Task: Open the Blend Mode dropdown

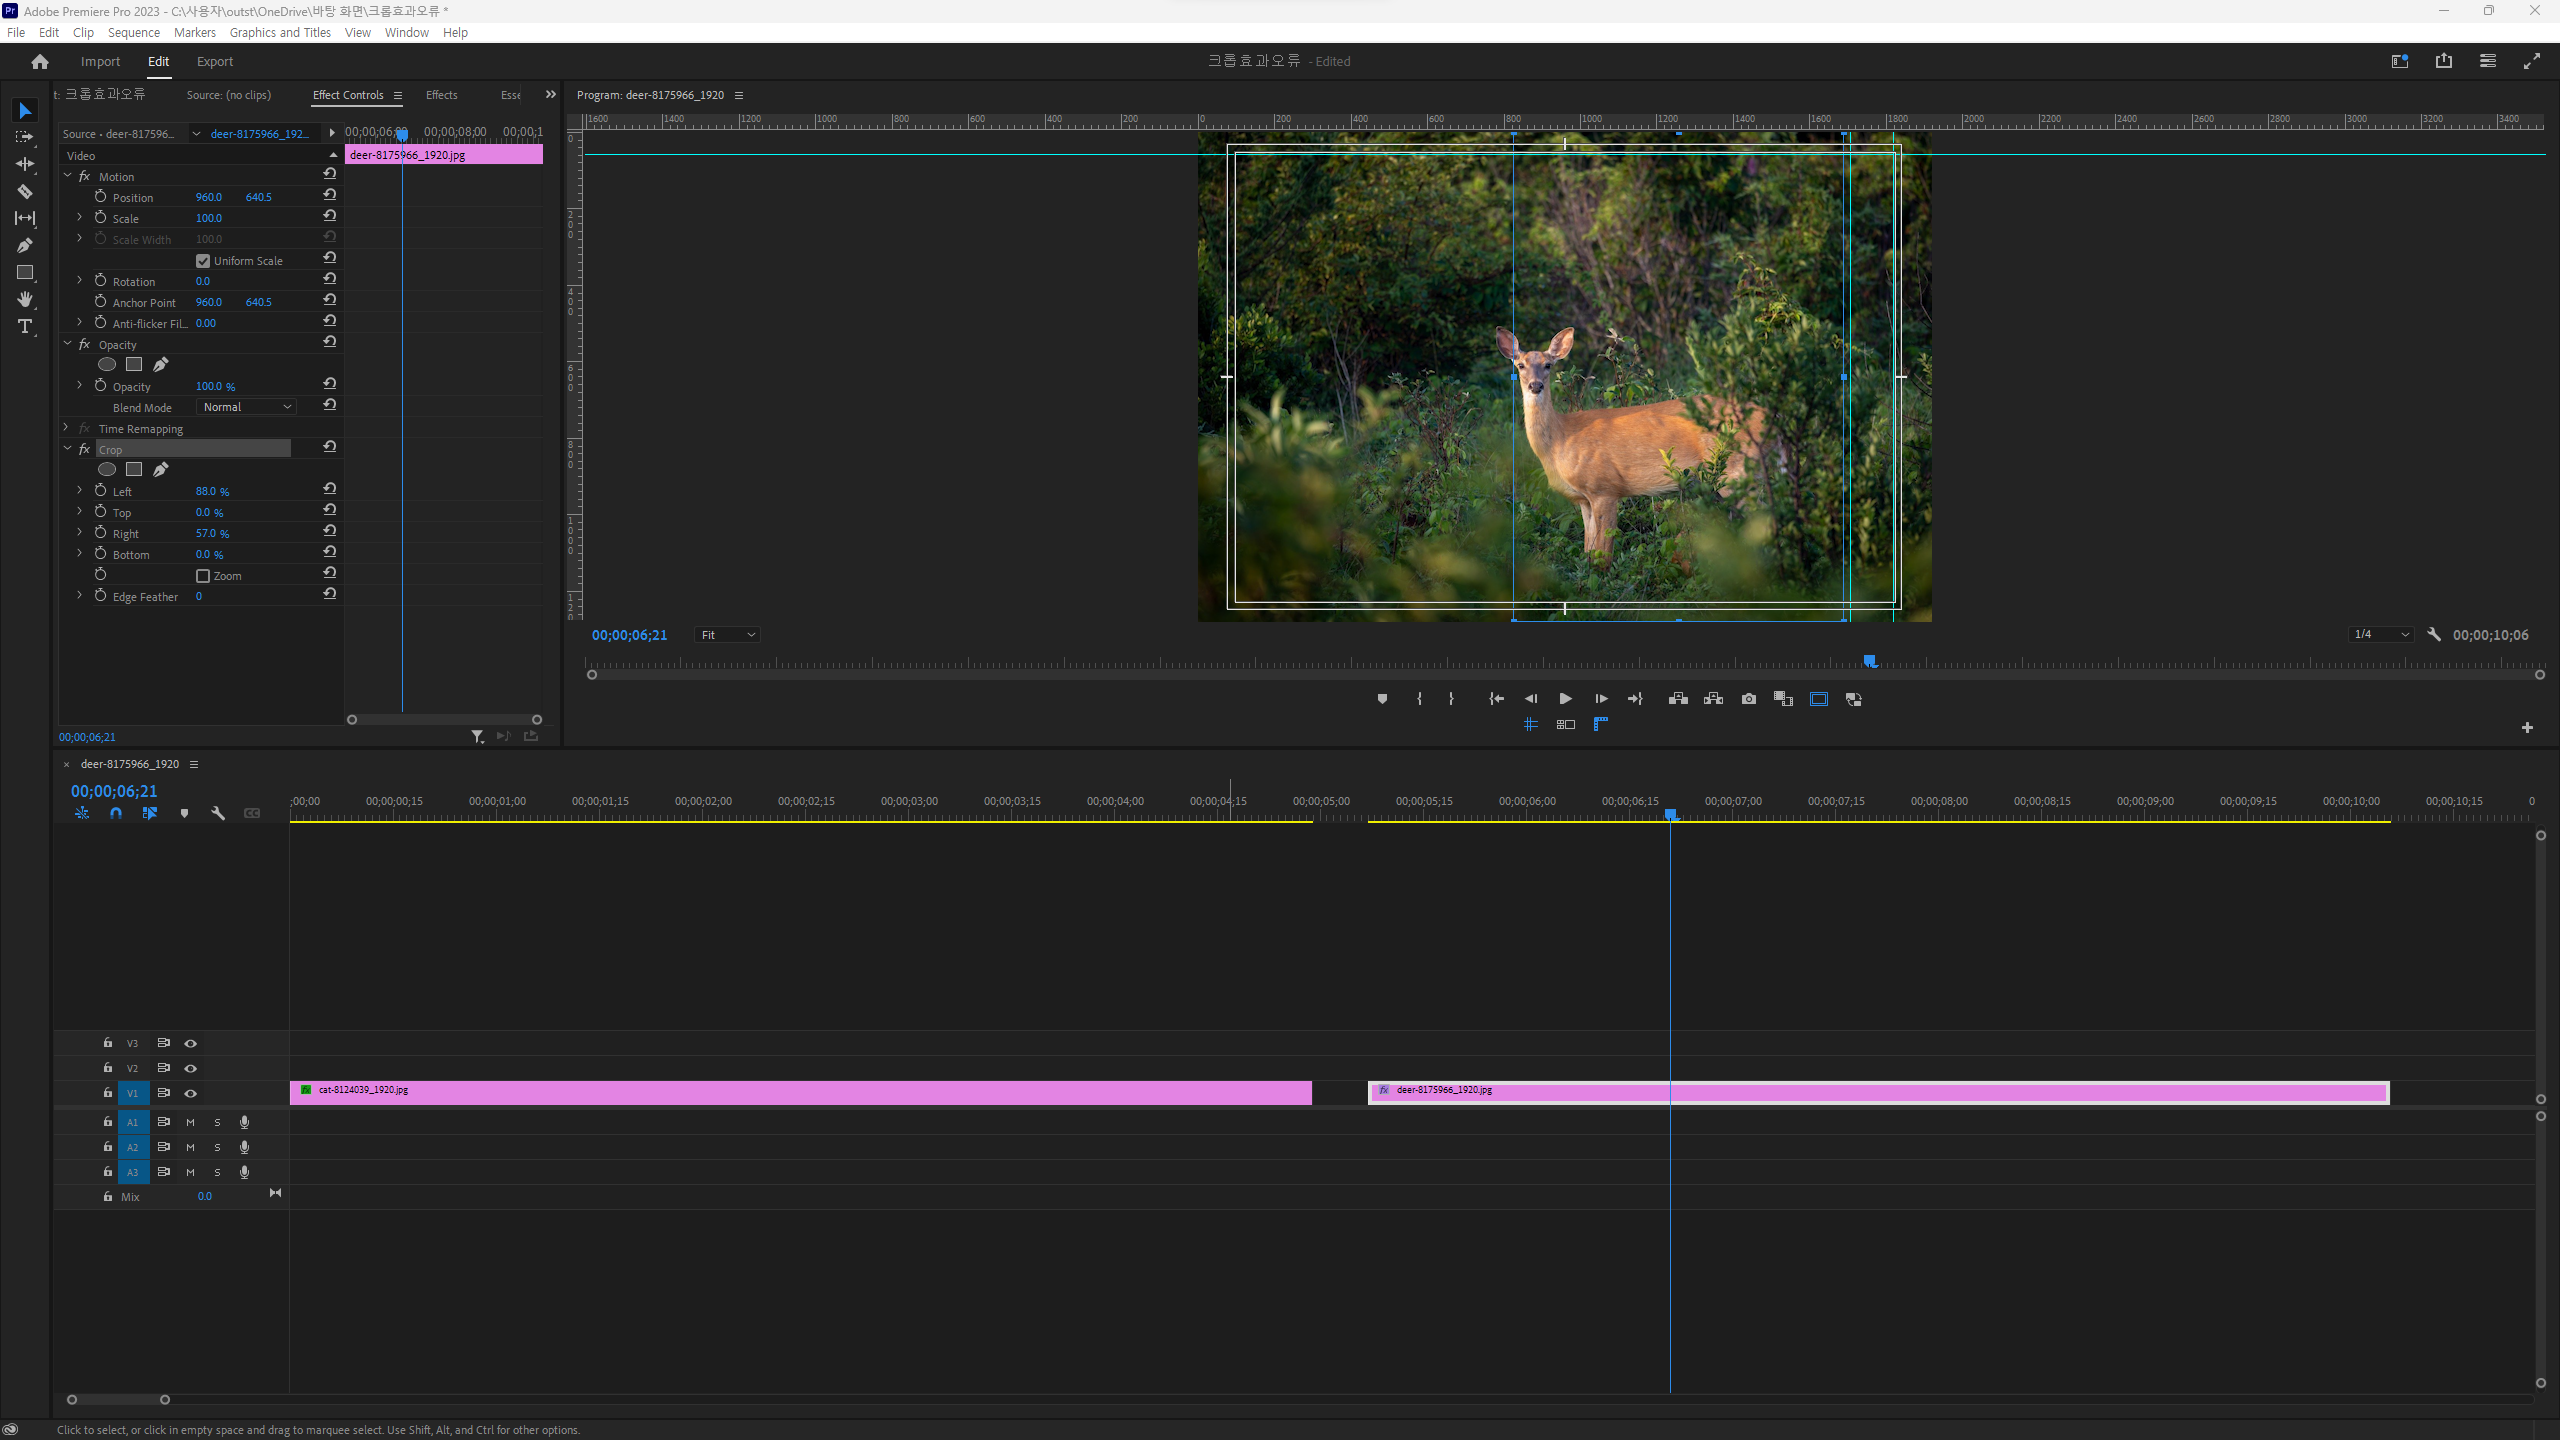Action: pos(246,407)
